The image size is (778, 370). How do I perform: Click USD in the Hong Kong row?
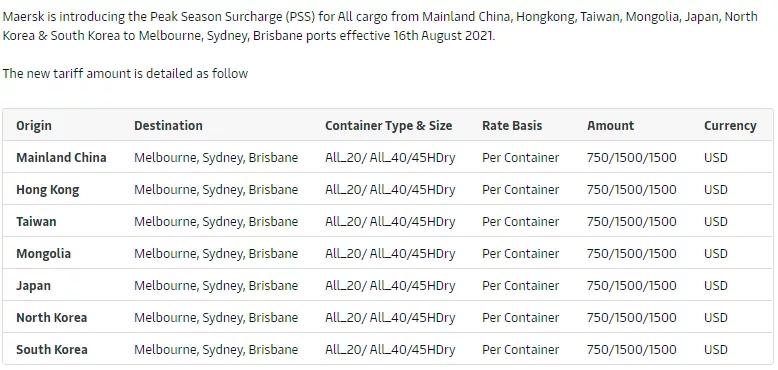click(x=715, y=190)
